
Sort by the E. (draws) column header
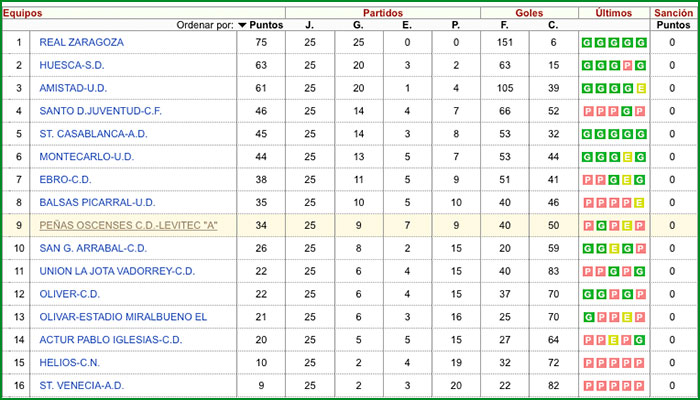(x=407, y=25)
